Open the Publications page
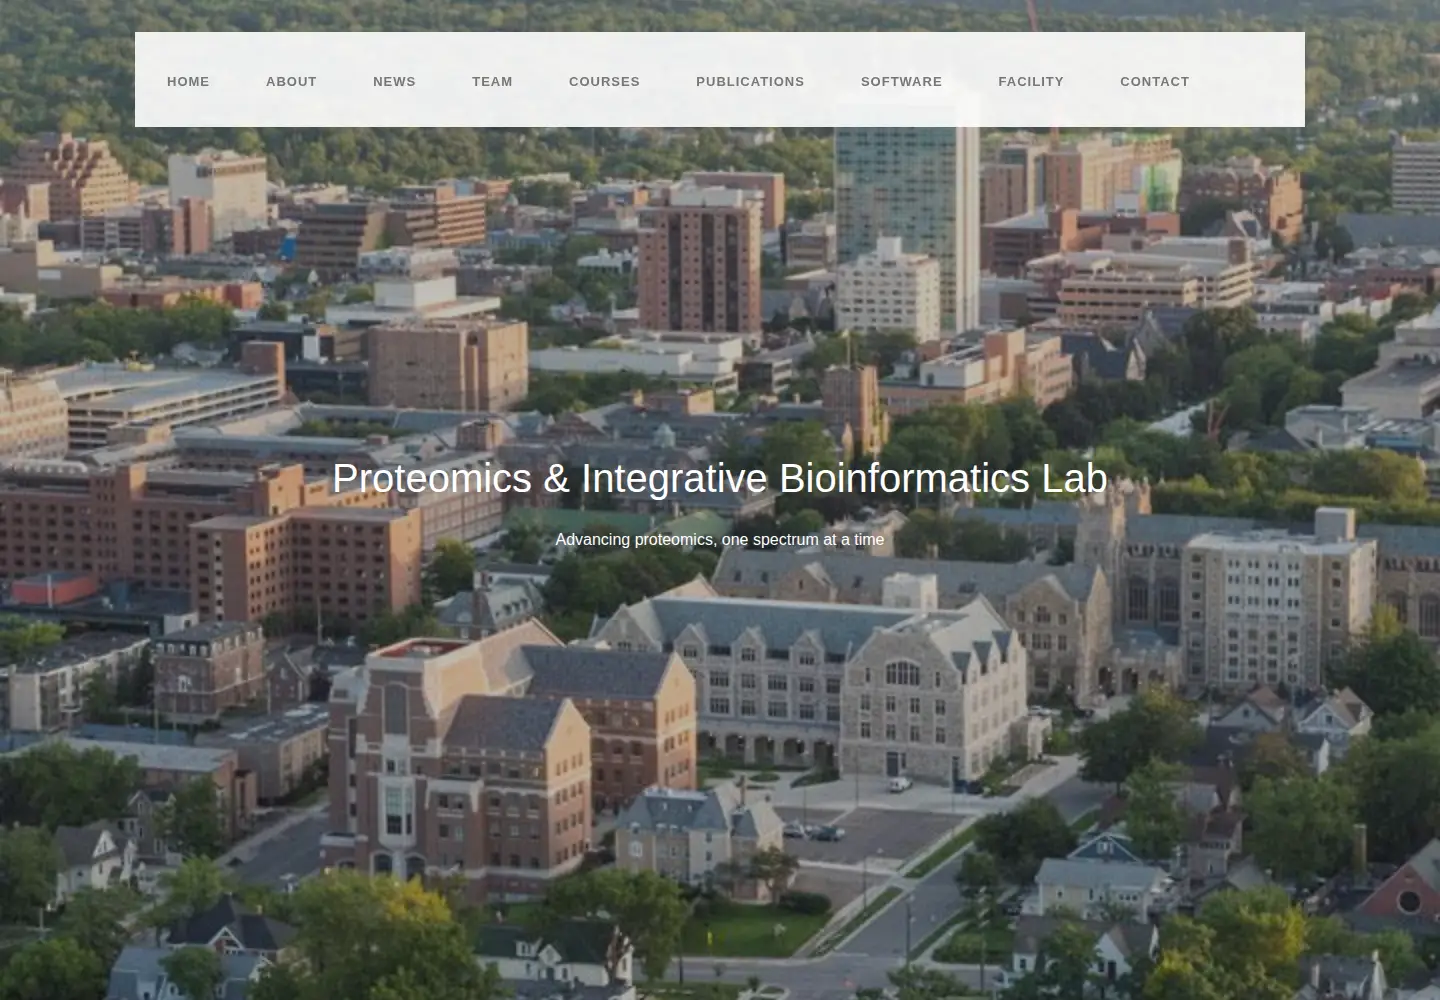The height and width of the screenshot is (1000, 1440). [x=750, y=82]
